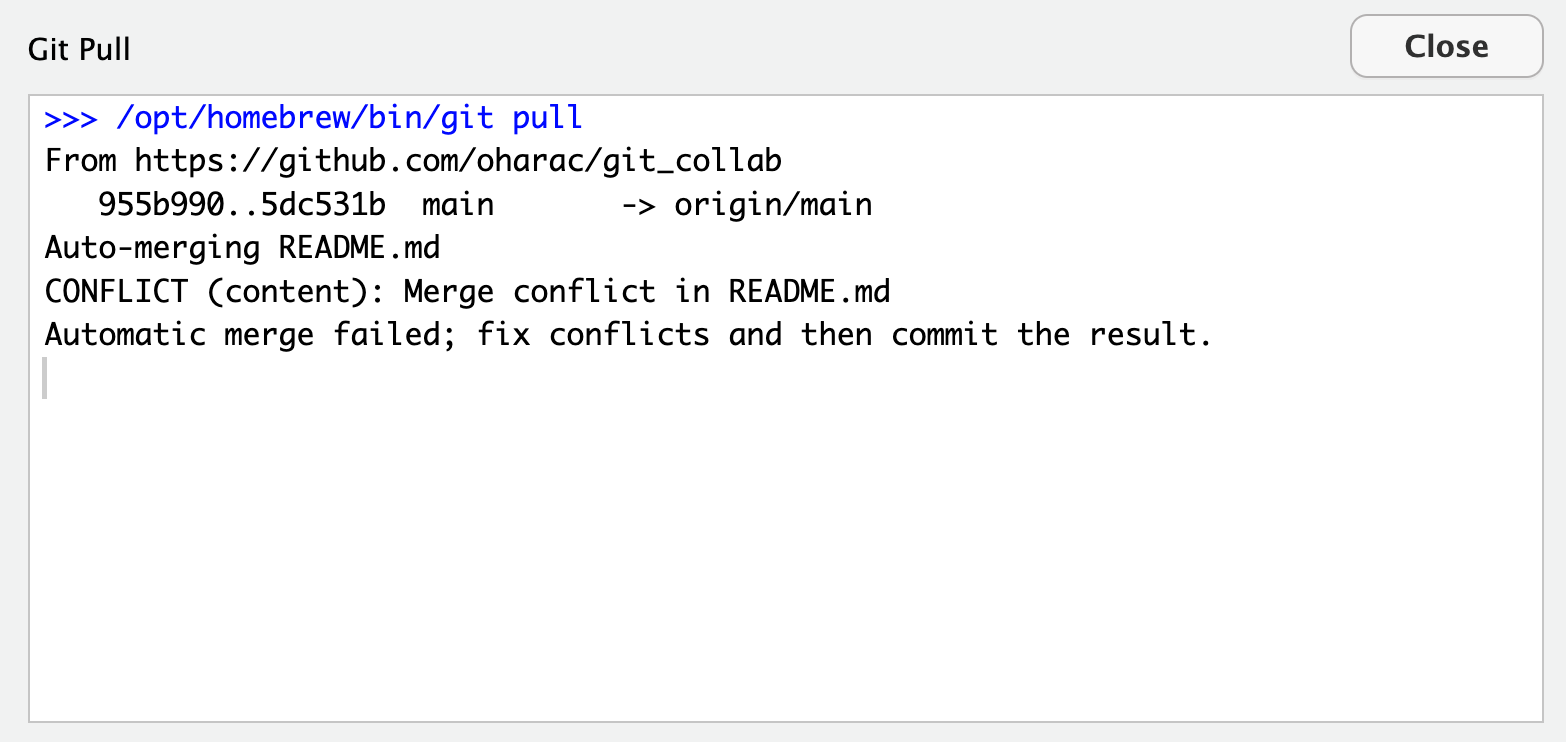Viewport: 1566px width, 742px height.
Task: Close the Git Pull dialog
Action: pyautogui.click(x=1446, y=46)
